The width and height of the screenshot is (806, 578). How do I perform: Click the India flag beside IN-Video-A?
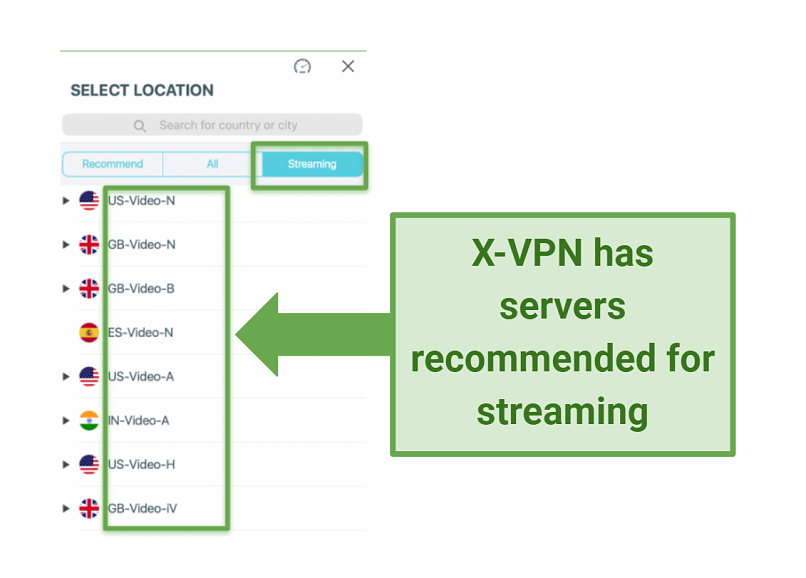point(89,421)
